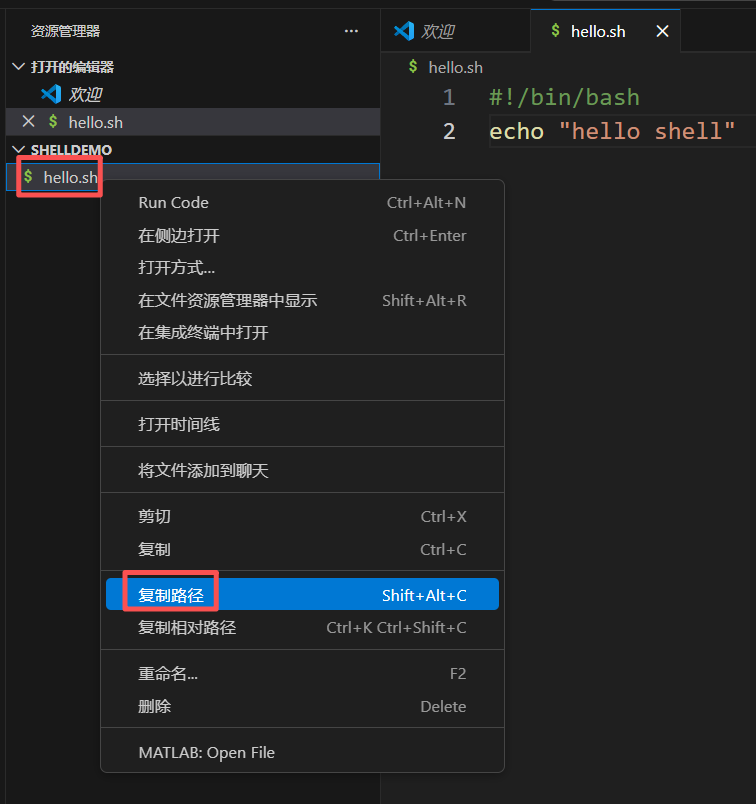
Task: Select the hello.sh editor tab
Action: 605,31
